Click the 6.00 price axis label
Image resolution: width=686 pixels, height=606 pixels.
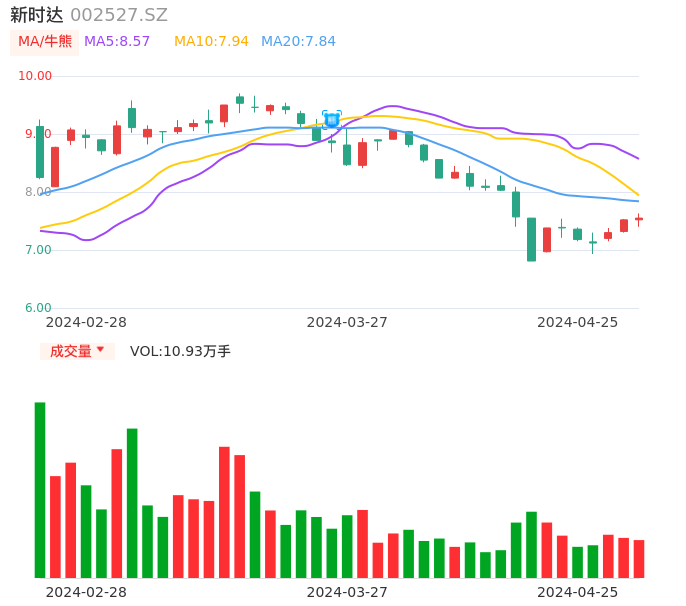point(38,308)
